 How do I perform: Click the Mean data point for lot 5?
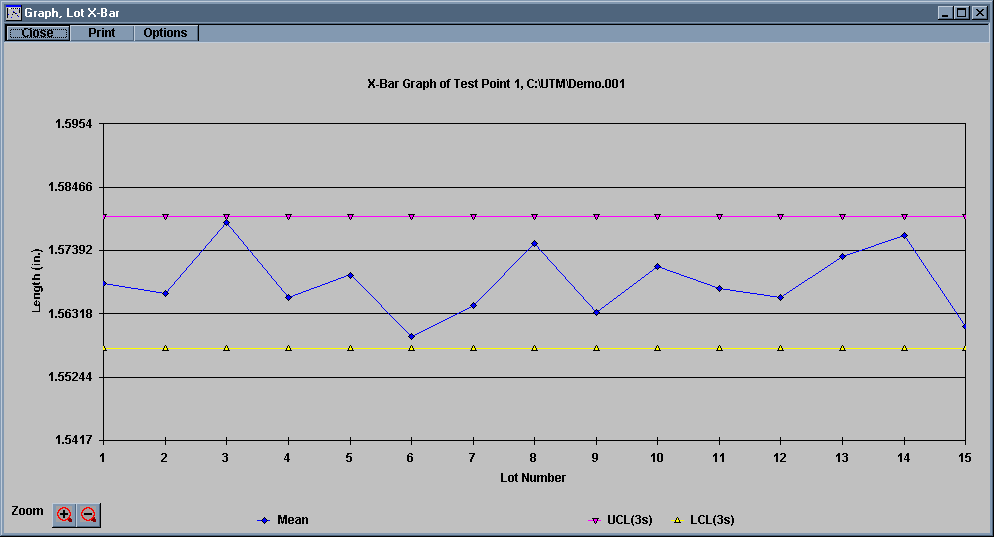pos(351,275)
